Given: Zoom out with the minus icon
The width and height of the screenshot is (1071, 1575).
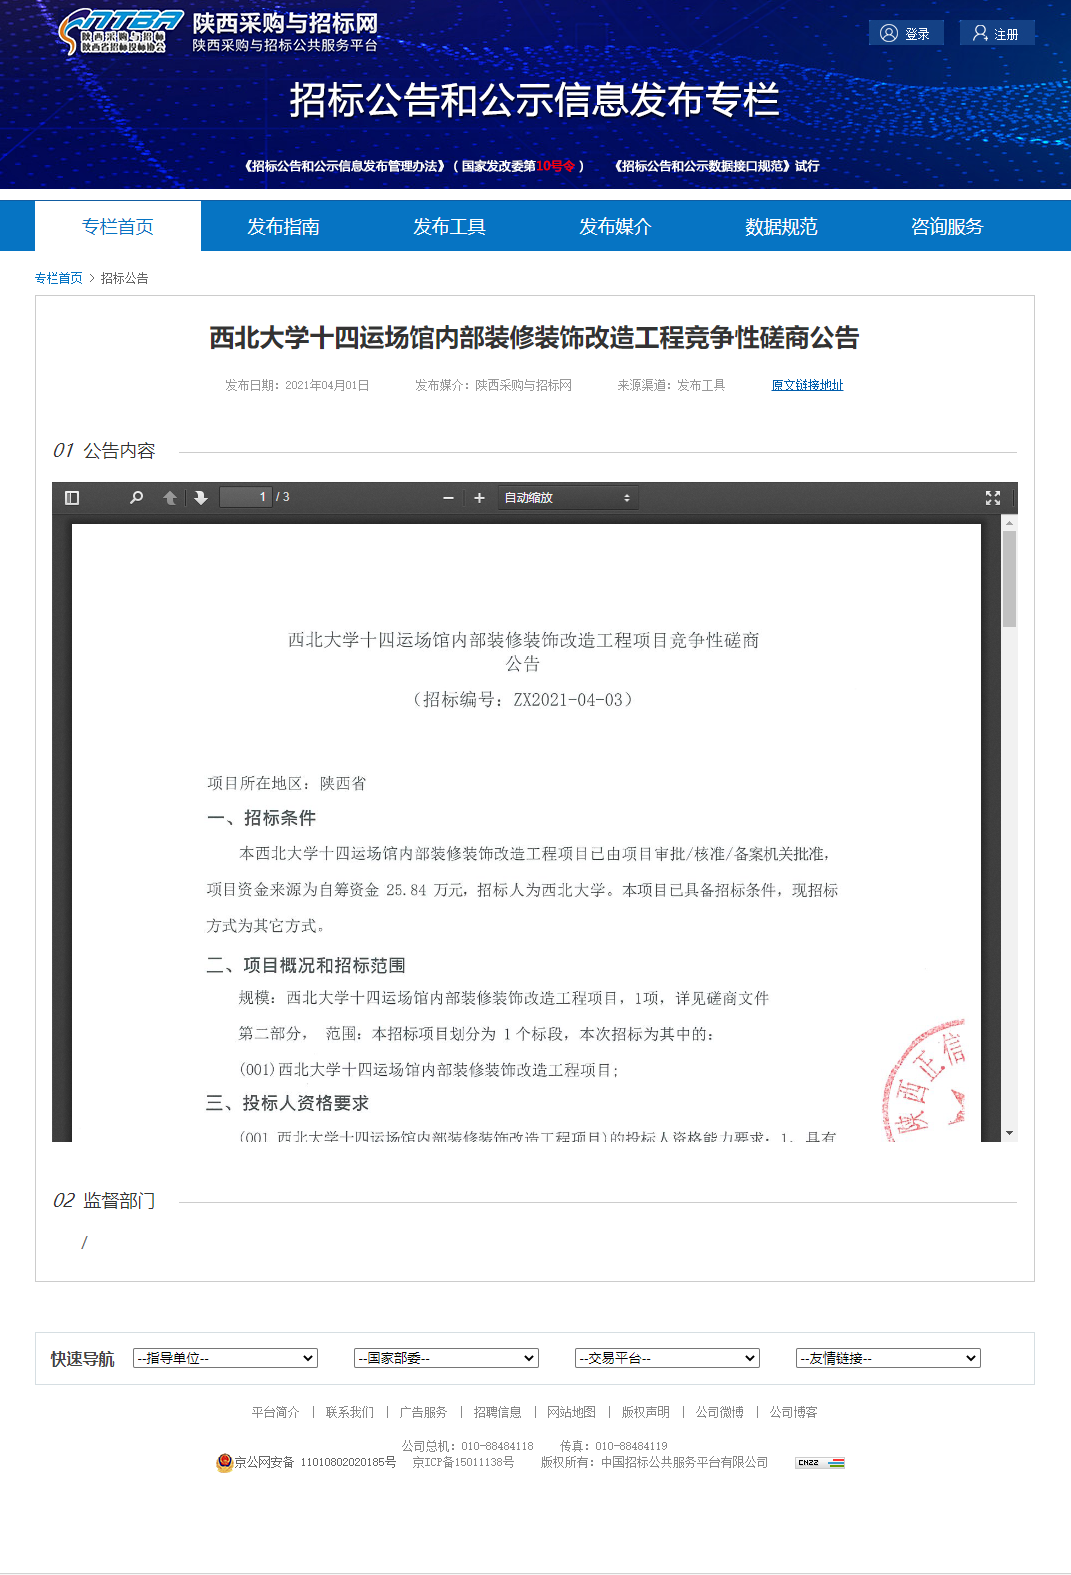Looking at the screenshot, I should (448, 498).
